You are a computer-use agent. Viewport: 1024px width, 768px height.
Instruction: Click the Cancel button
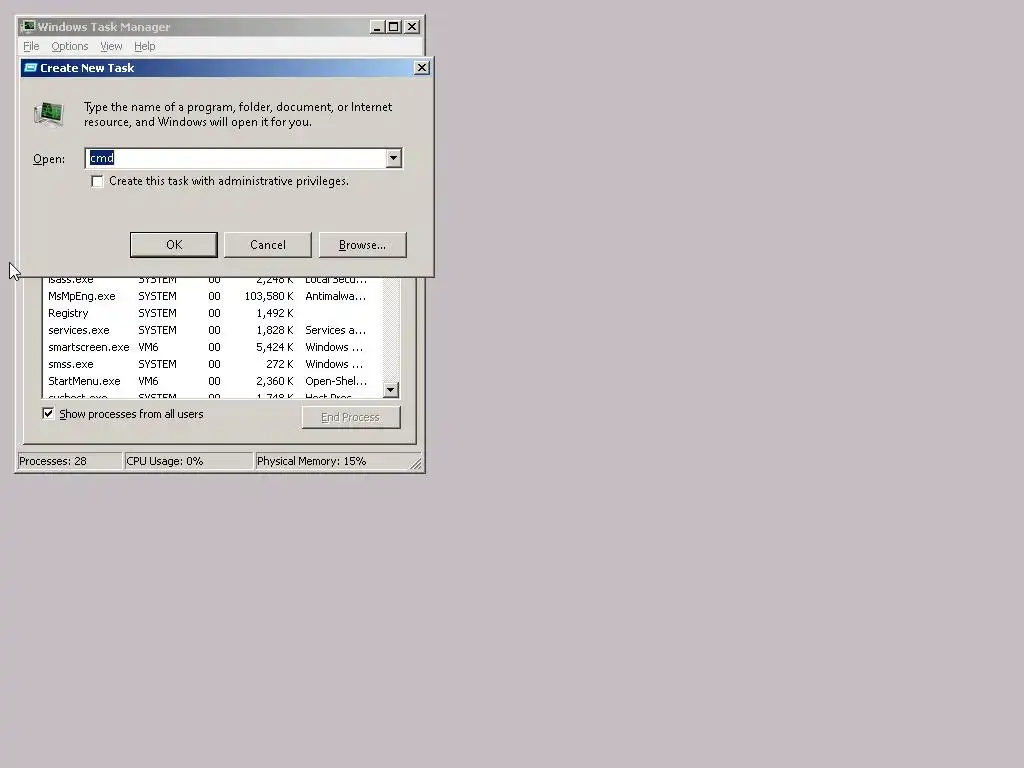[268, 245]
